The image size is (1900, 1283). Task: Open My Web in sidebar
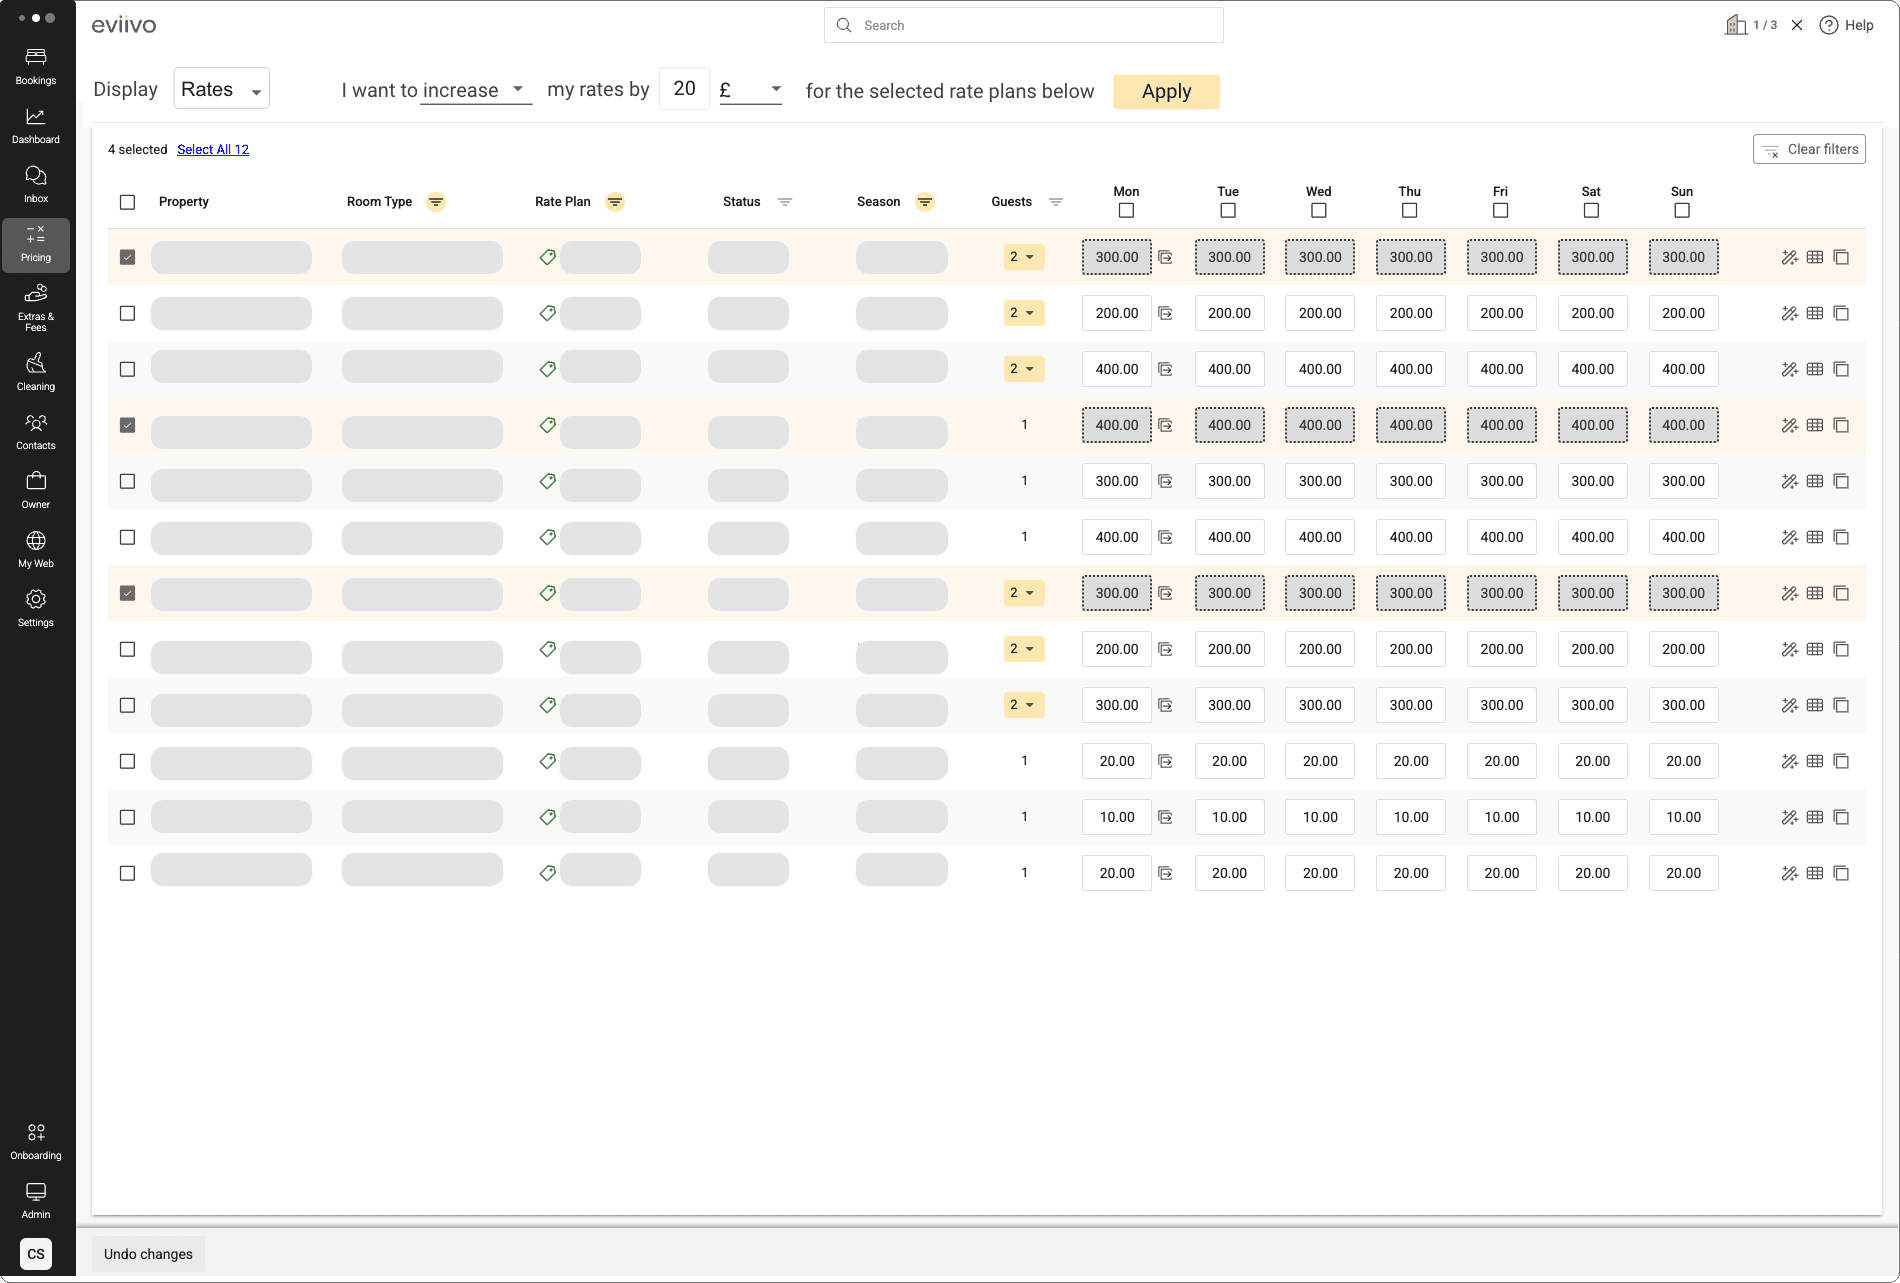click(36, 549)
